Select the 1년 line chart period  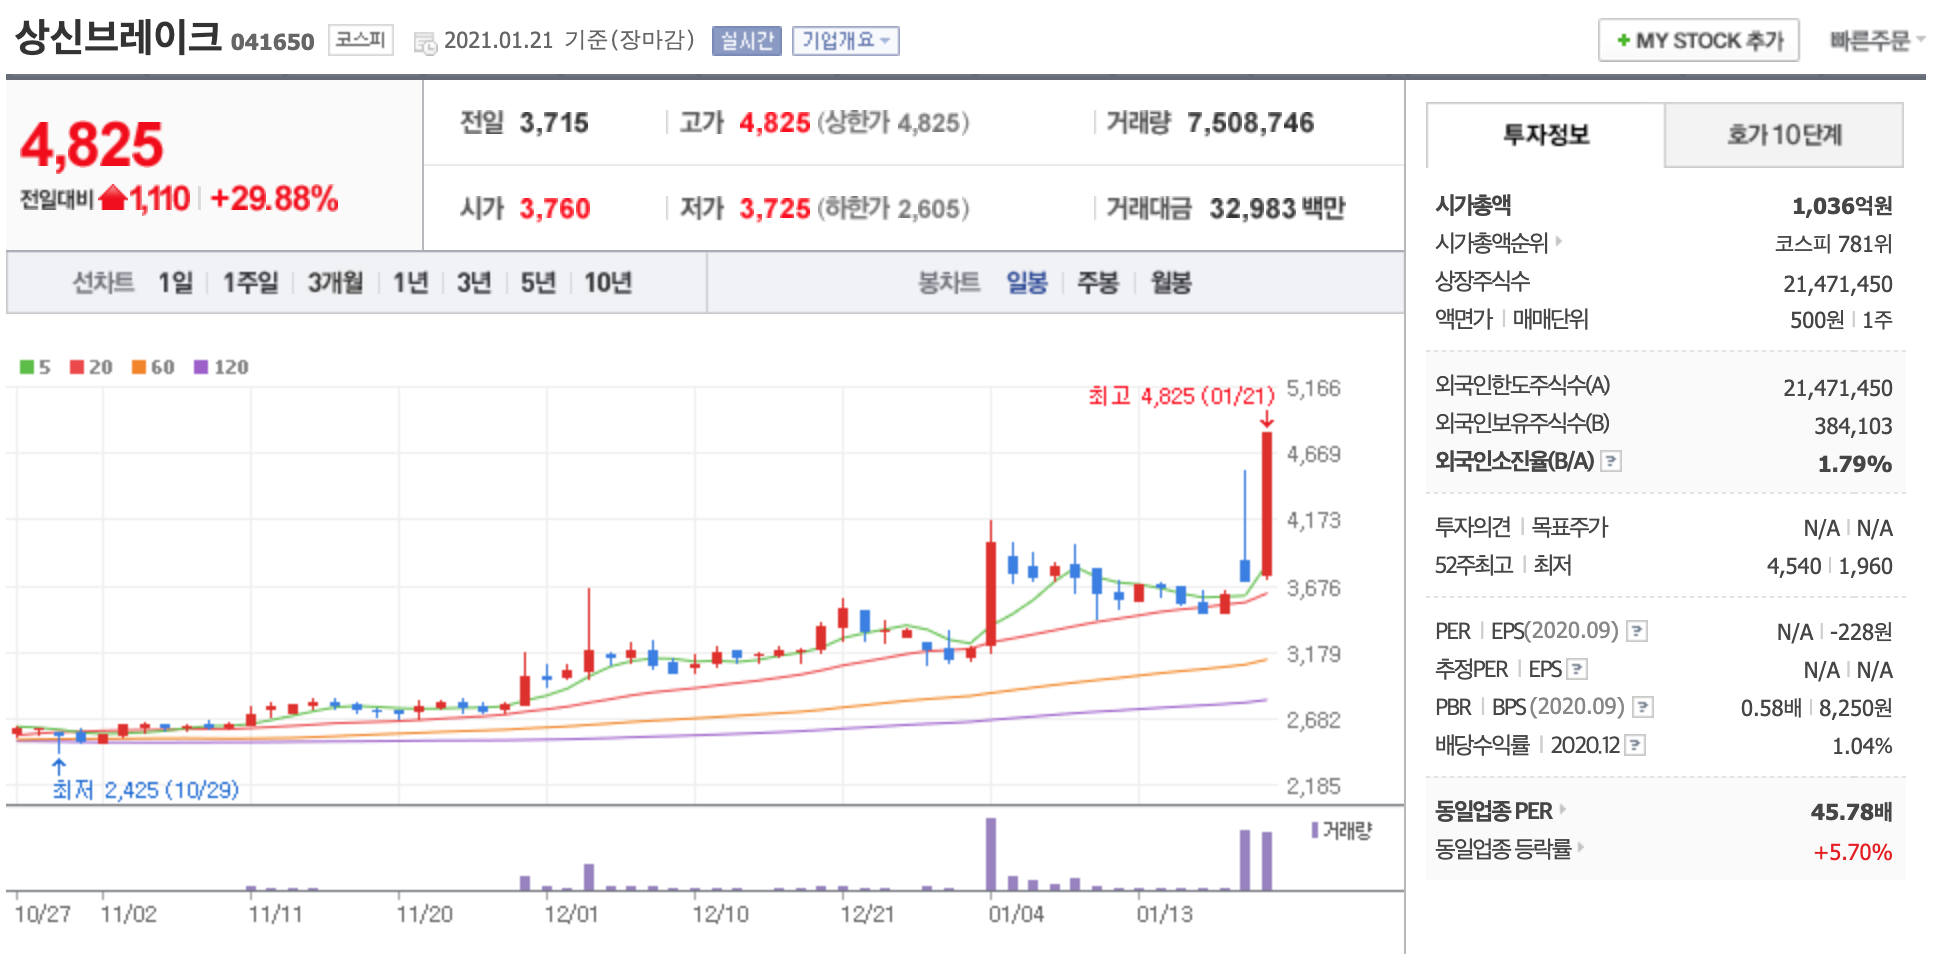(411, 282)
